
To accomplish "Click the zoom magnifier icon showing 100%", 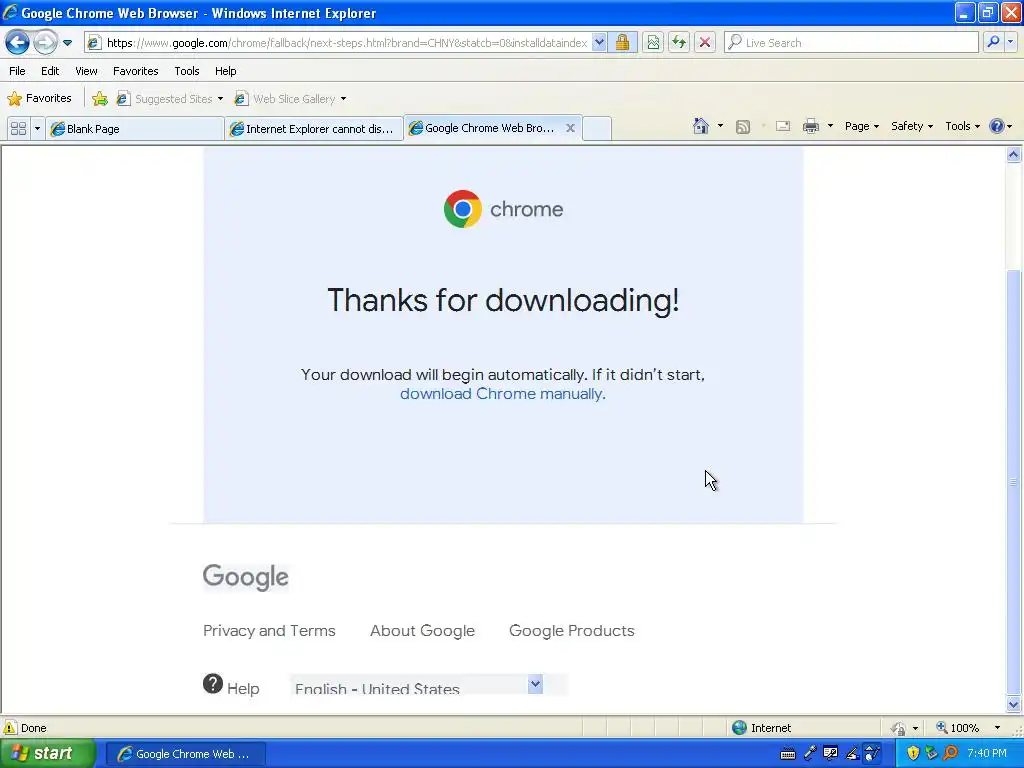I will (942, 728).
